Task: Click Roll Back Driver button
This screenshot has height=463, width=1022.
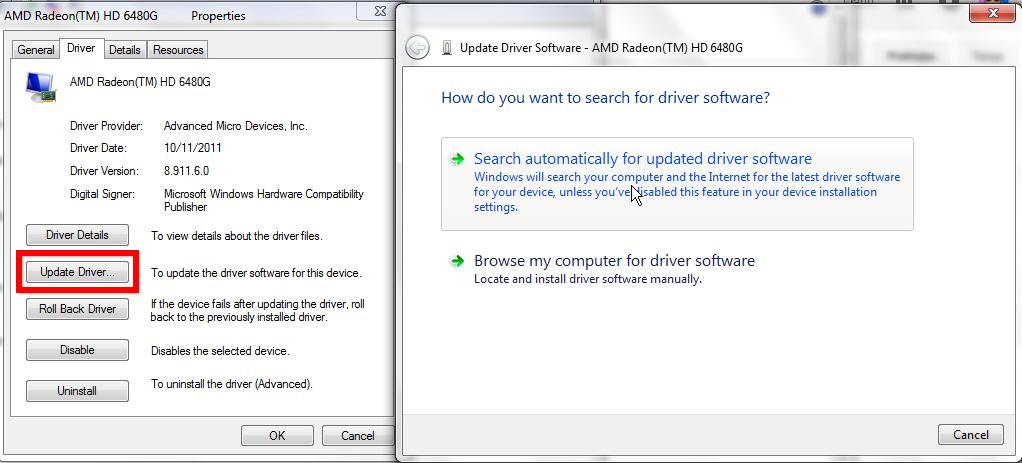Action: pos(78,309)
